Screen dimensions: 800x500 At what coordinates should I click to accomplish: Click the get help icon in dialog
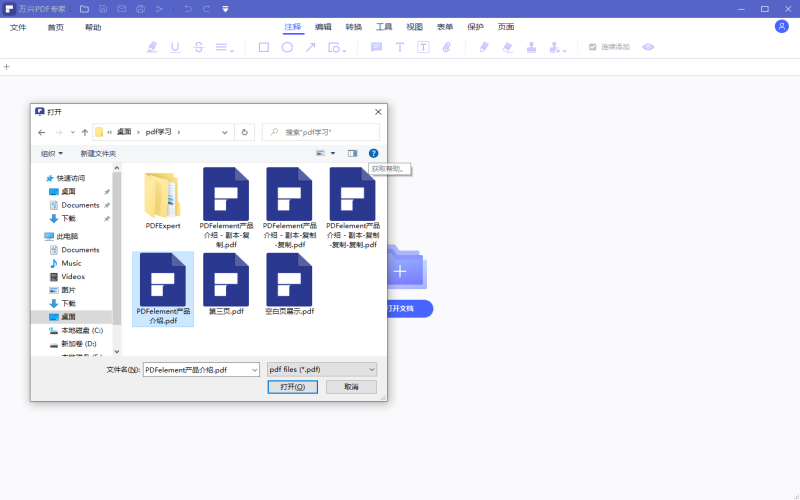373,153
